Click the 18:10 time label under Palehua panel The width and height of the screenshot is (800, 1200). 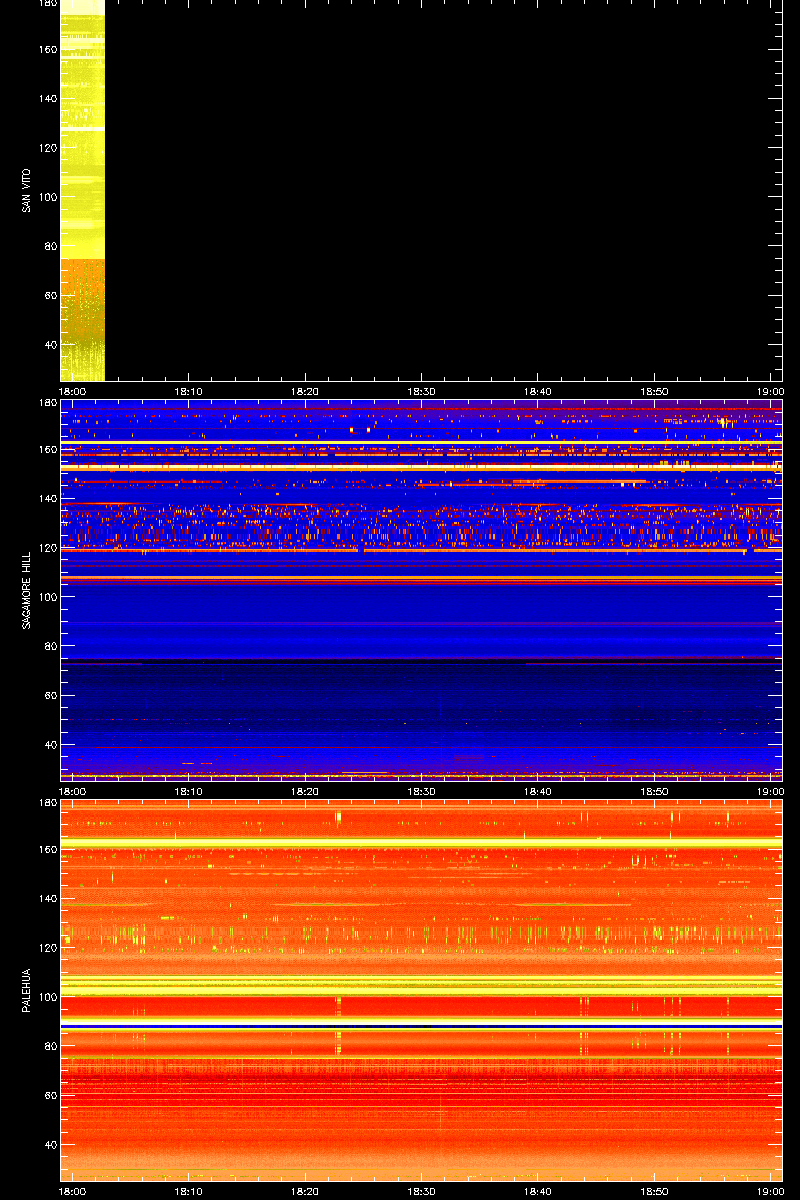[189, 1192]
